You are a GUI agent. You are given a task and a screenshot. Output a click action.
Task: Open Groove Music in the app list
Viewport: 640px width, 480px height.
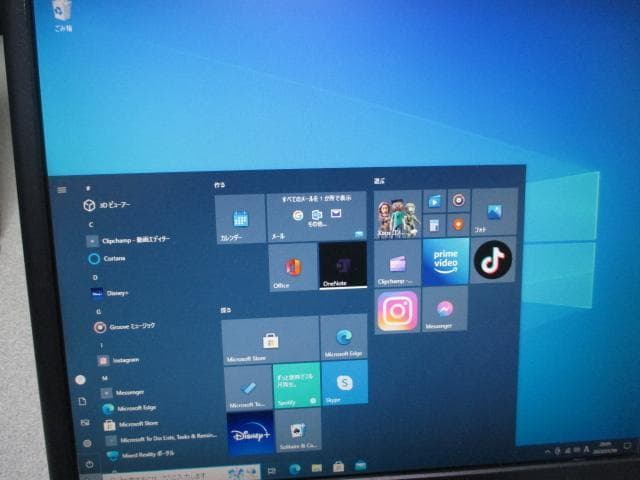[x=124, y=327]
